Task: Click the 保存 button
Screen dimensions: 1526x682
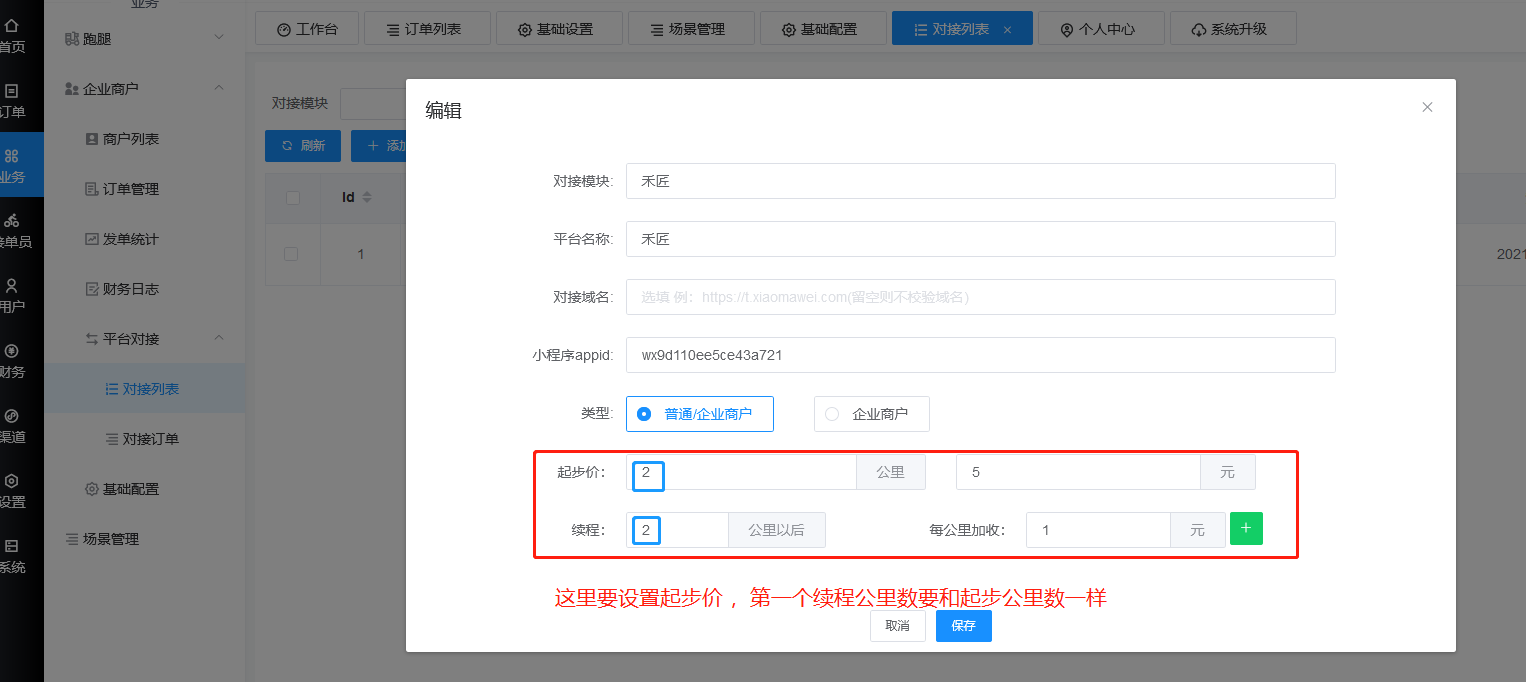Action: pos(963,626)
